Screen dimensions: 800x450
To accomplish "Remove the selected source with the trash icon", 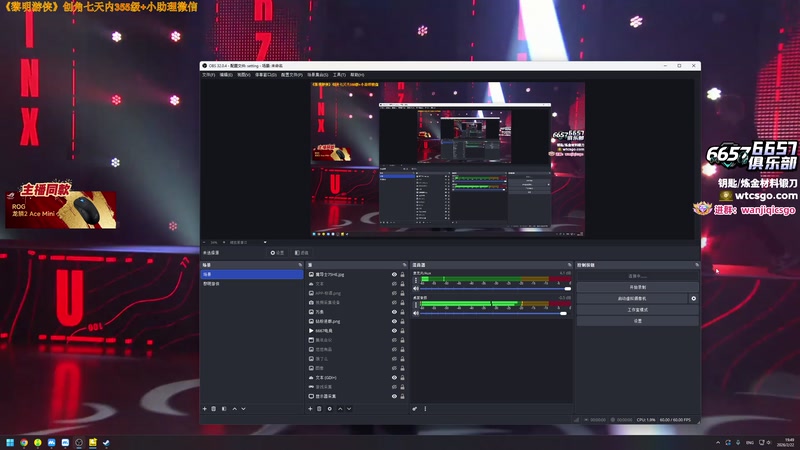I will click(319, 409).
